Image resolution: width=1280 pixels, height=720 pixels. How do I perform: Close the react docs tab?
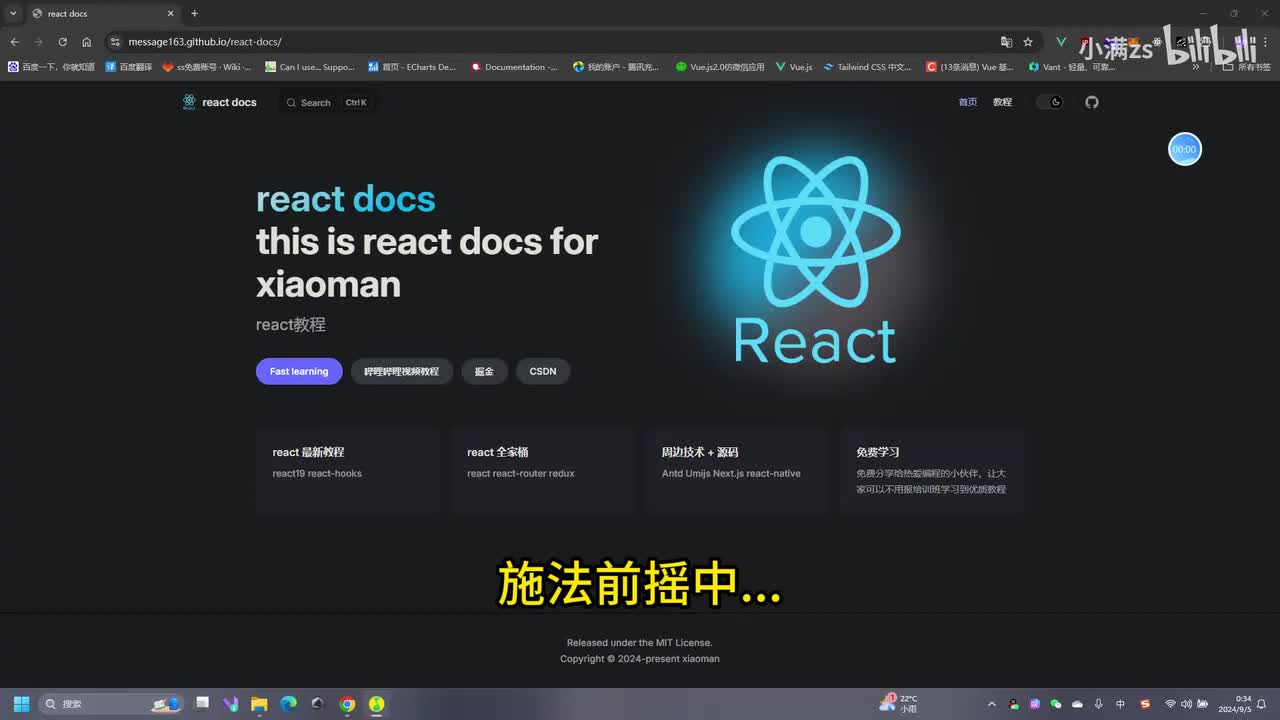click(x=170, y=14)
